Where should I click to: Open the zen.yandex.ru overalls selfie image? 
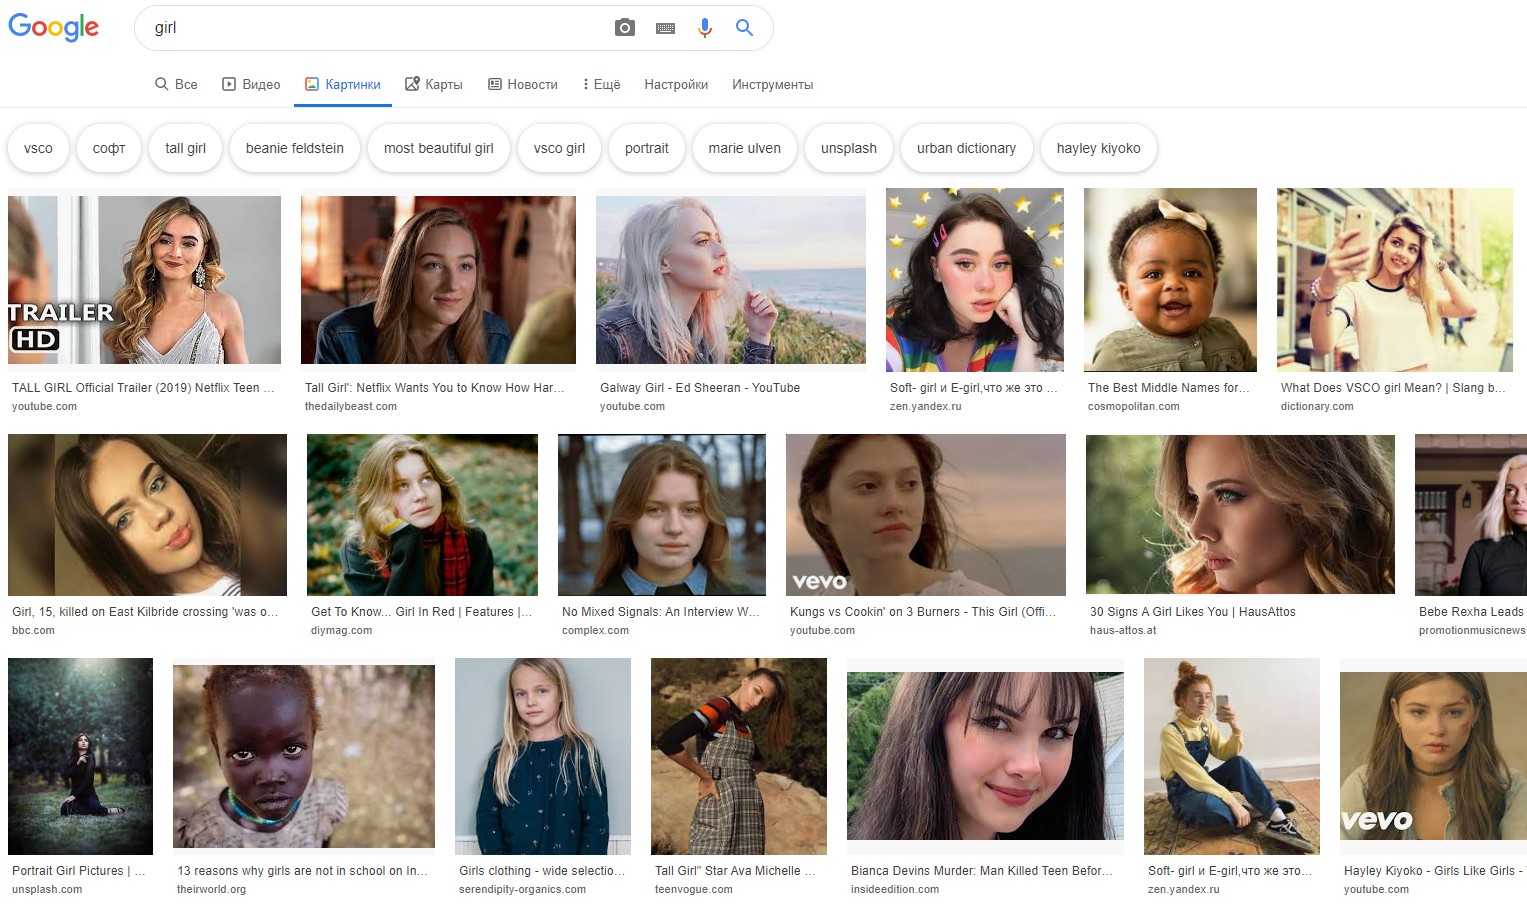pos(1232,756)
